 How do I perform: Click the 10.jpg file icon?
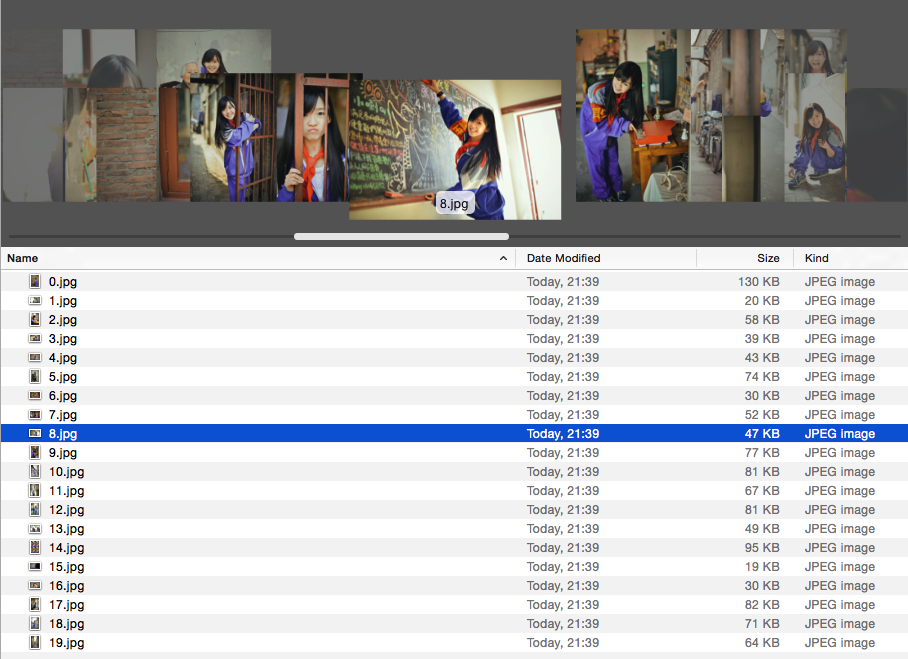tap(35, 471)
